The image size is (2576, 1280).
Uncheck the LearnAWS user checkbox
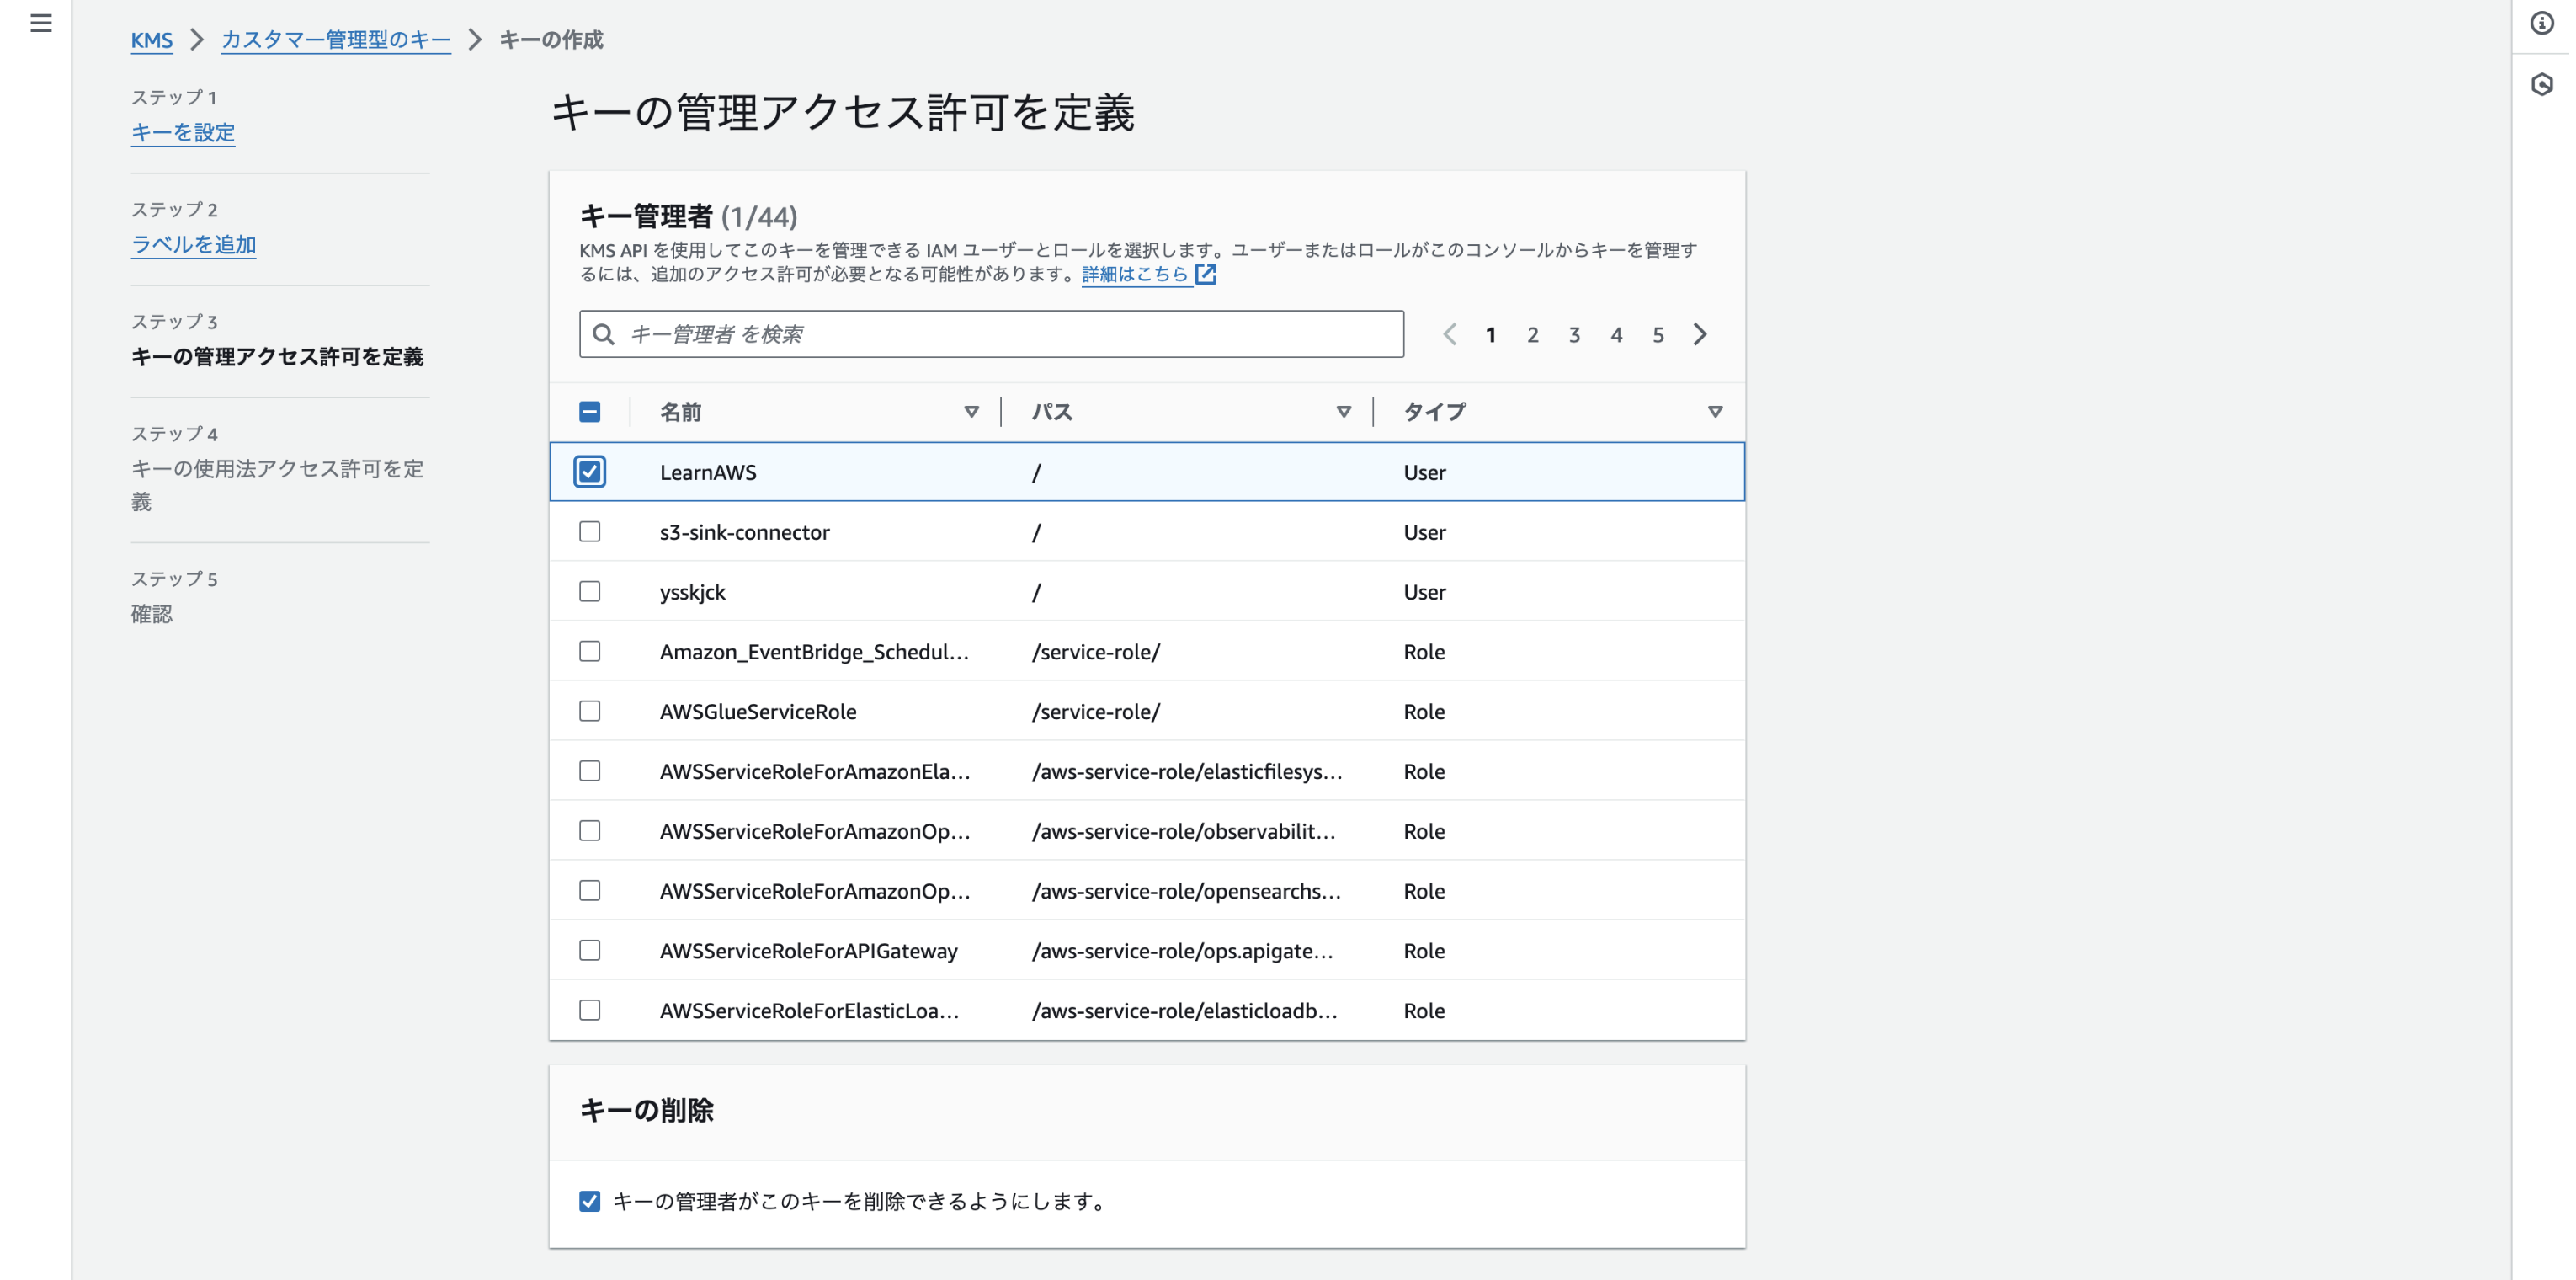pos(590,472)
